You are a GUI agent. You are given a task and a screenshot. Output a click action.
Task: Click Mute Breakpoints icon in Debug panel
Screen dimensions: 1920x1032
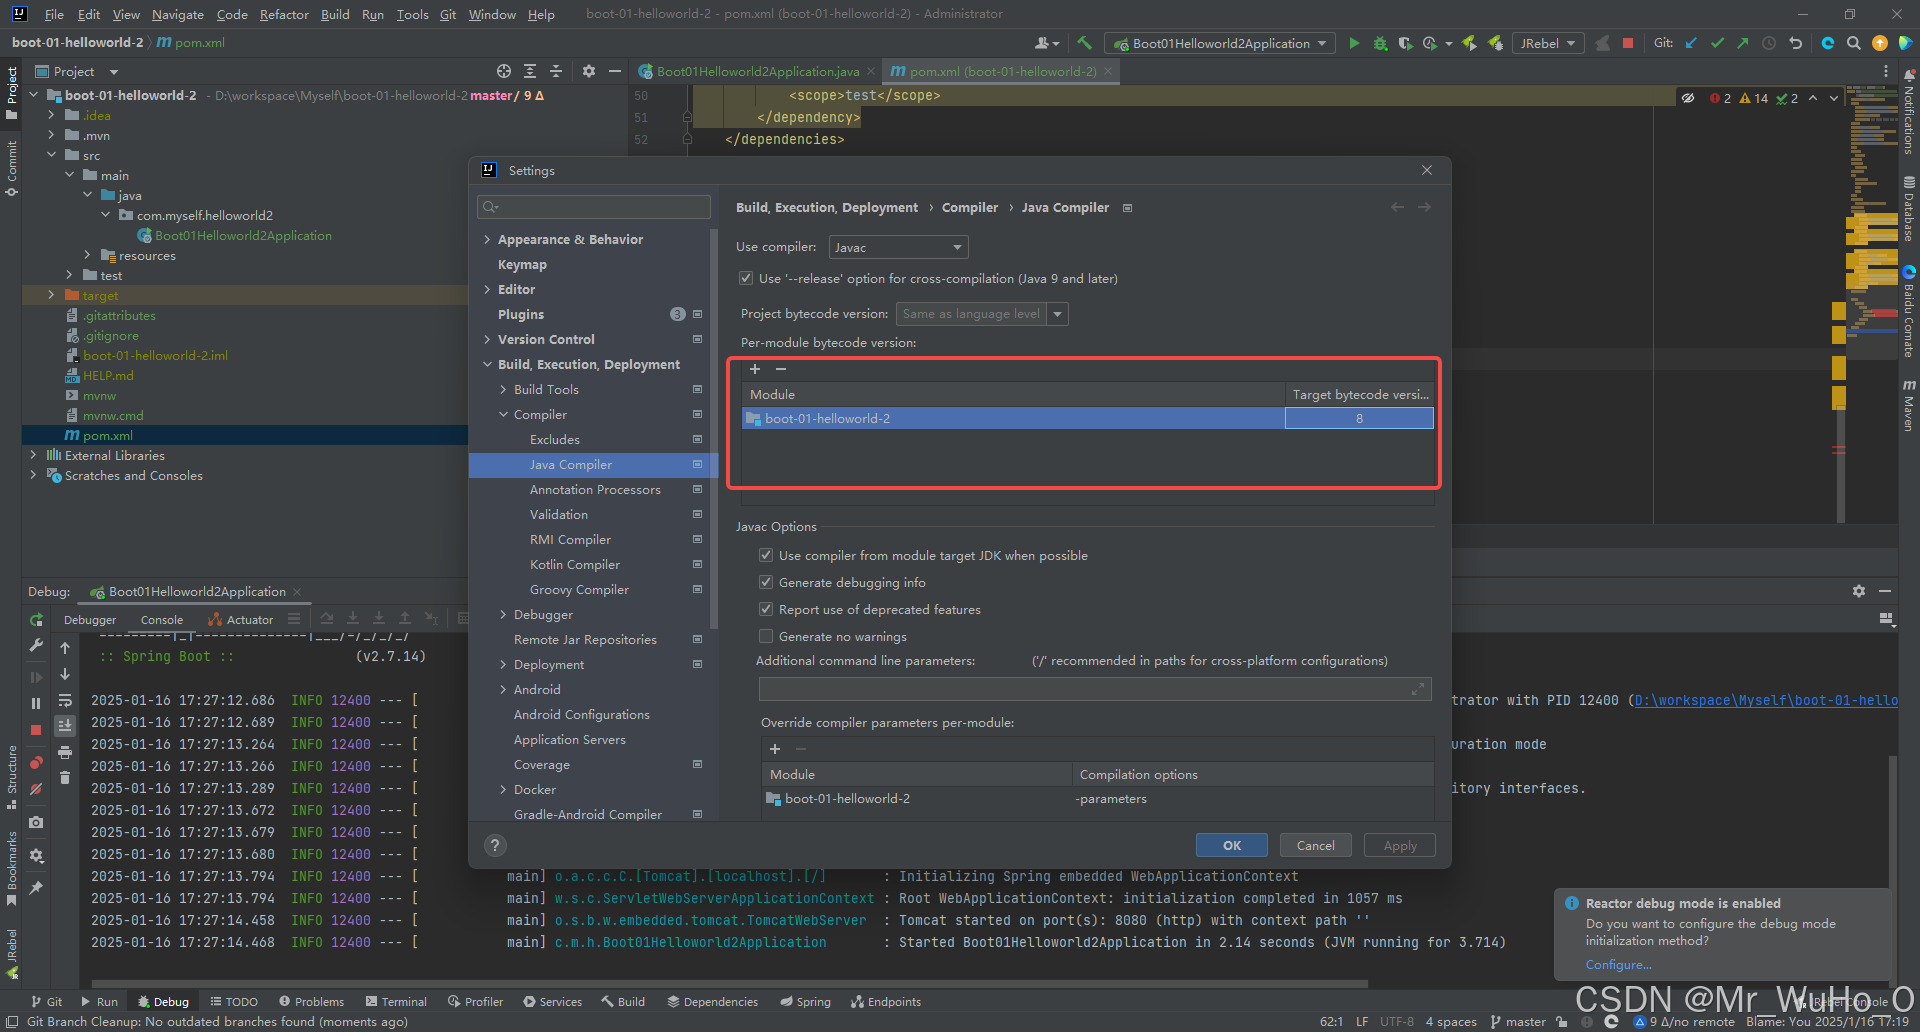(x=36, y=789)
